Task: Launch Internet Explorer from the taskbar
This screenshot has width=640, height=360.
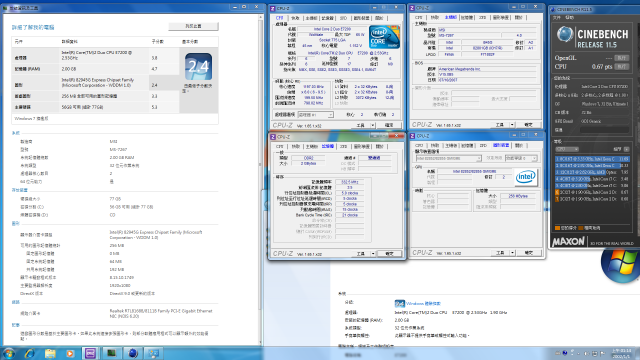Action: [30, 353]
